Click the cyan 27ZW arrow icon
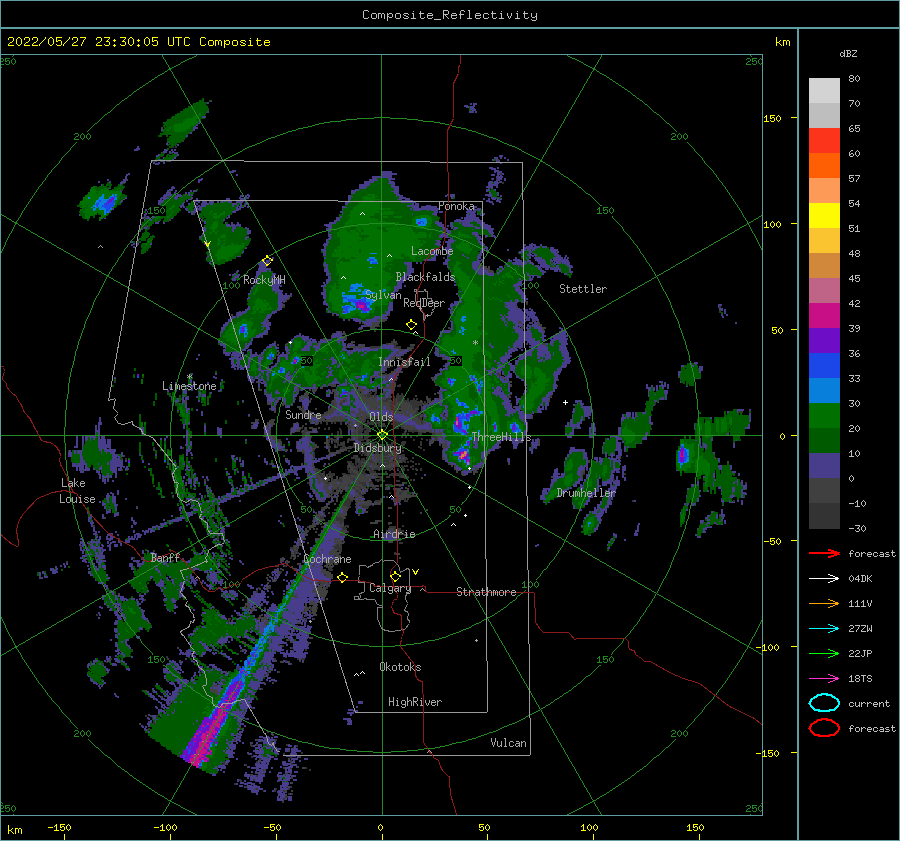 (x=824, y=629)
